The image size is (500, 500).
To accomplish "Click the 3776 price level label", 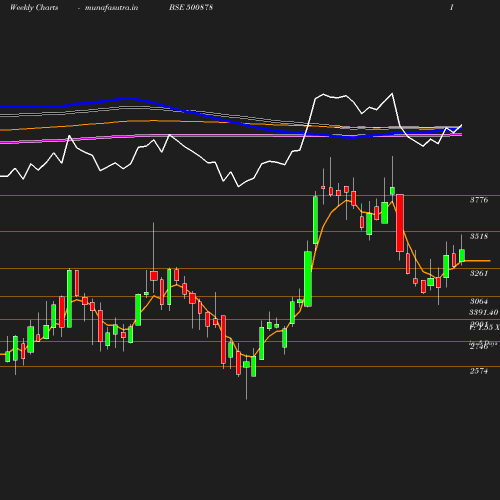I will tap(479, 200).
